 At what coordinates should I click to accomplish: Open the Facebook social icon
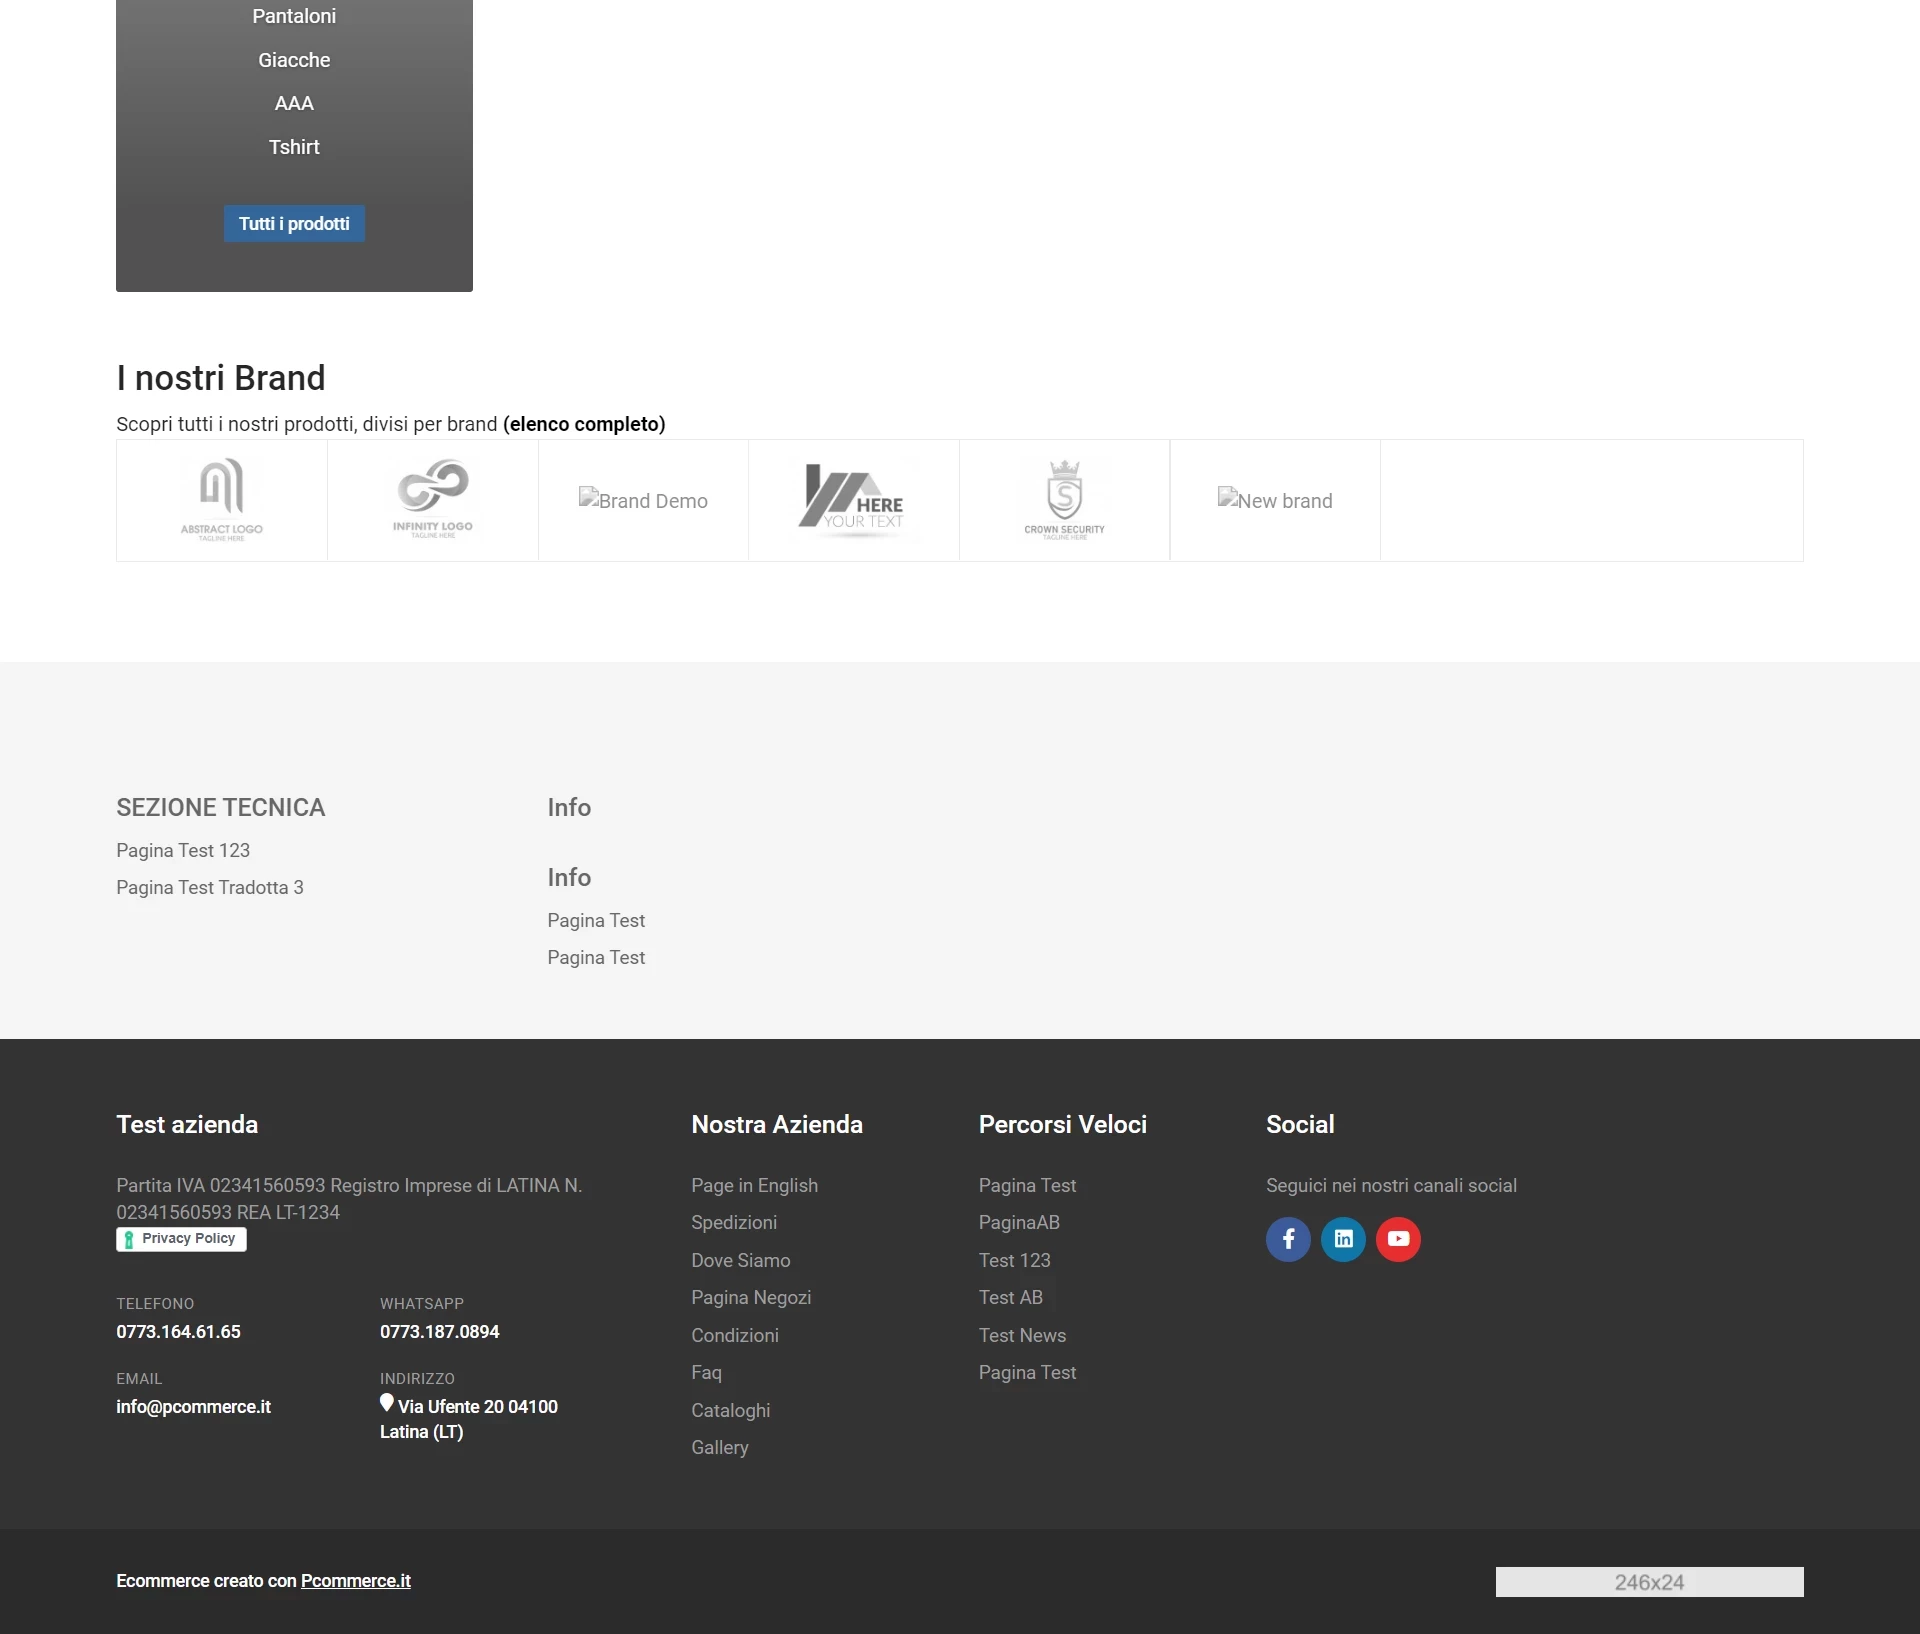pos(1288,1239)
